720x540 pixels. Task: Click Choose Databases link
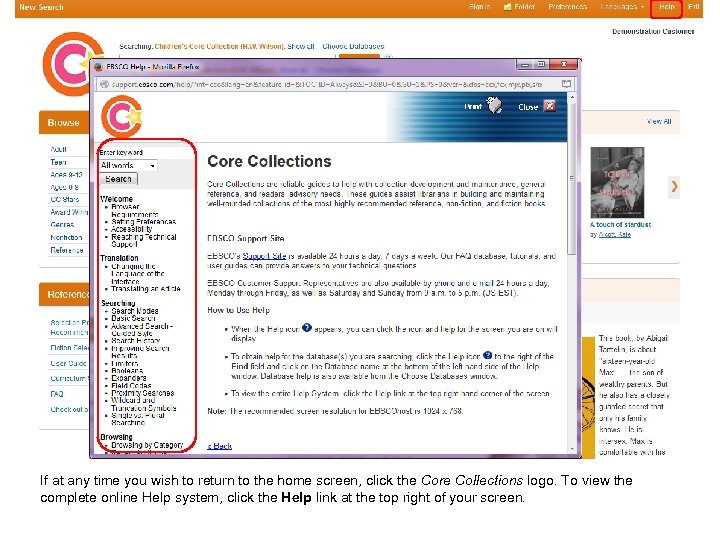click(x=353, y=46)
